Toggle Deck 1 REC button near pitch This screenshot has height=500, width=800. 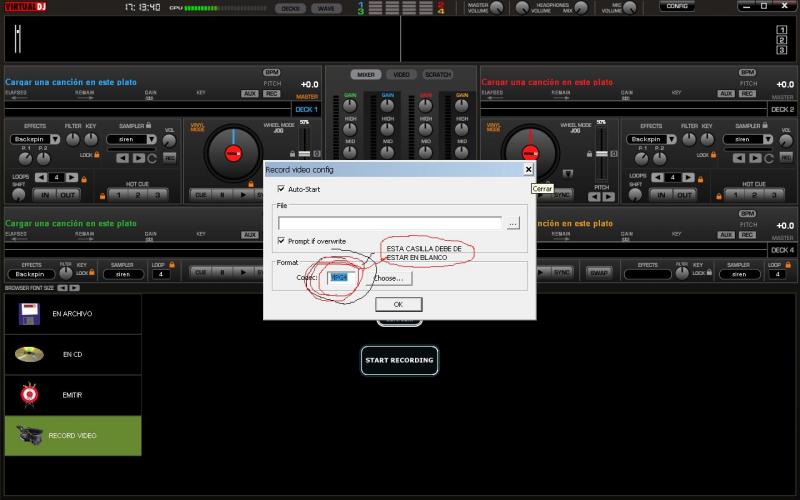(x=271, y=93)
